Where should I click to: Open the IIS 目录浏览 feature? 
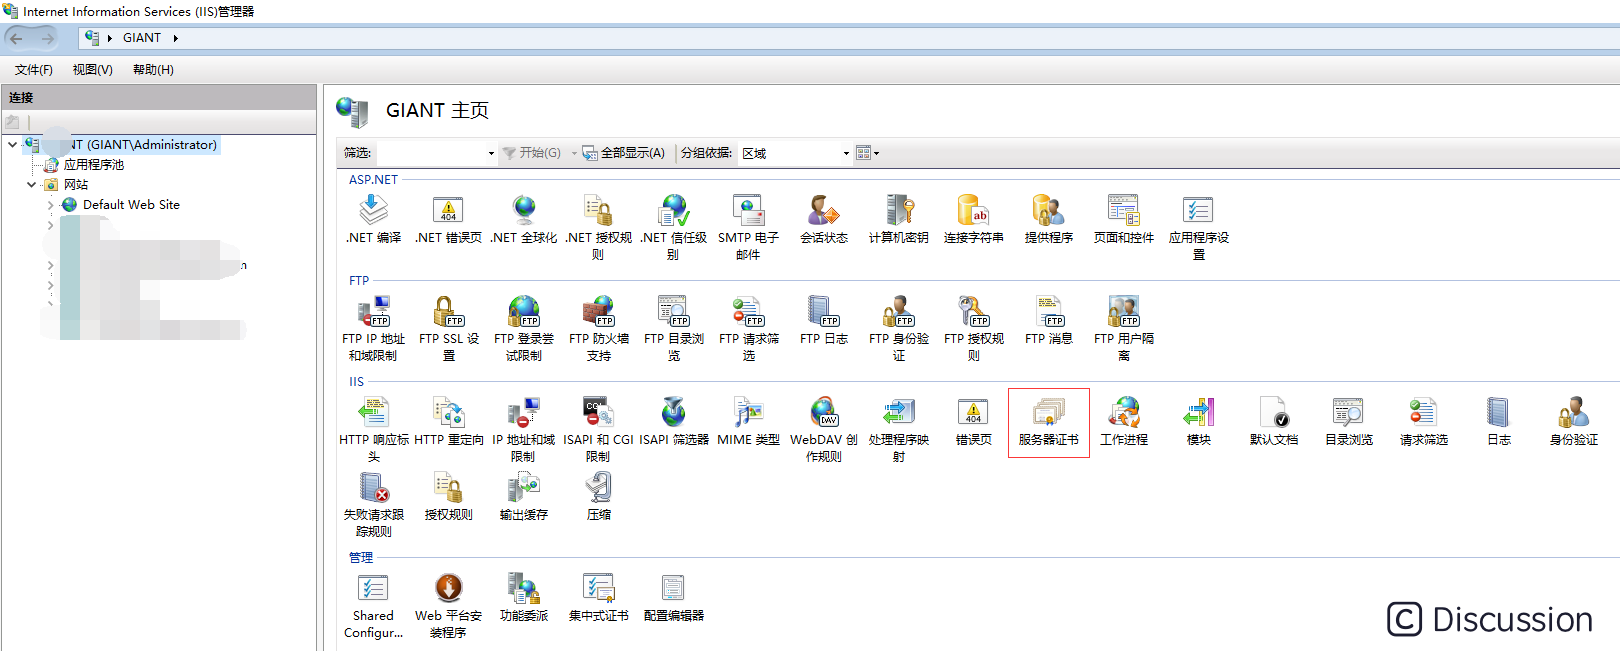point(1348,421)
